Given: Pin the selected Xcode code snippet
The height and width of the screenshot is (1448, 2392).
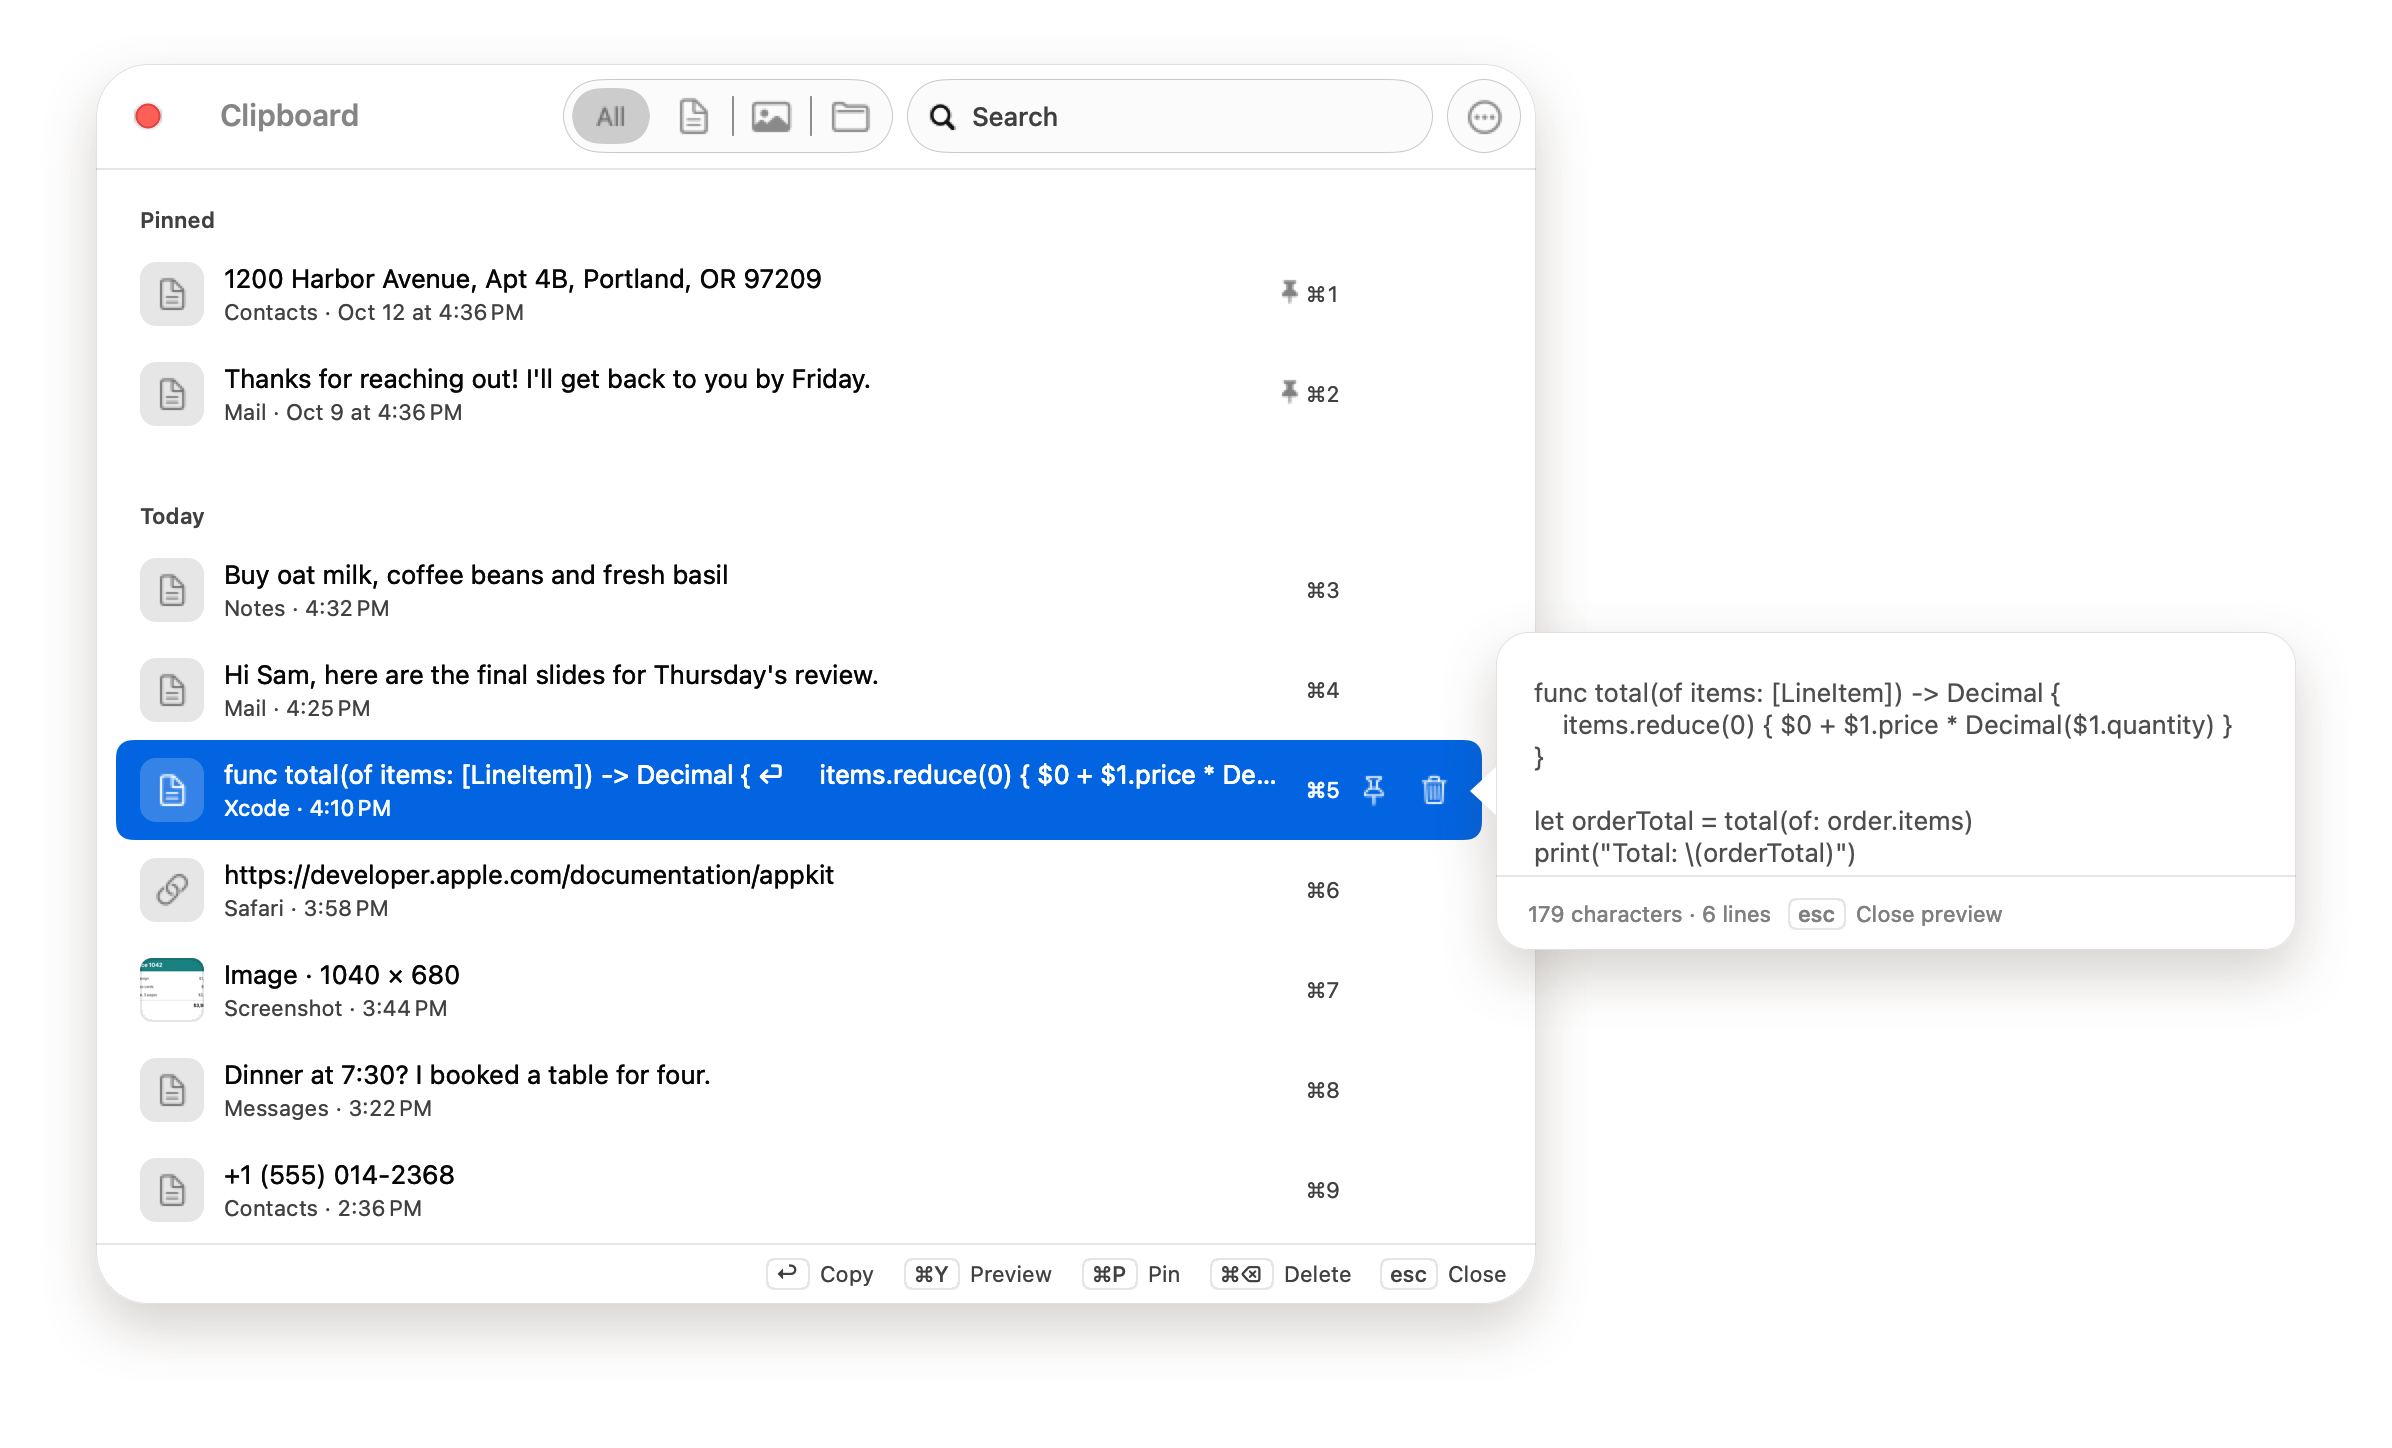Looking at the screenshot, I should point(1374,790).
